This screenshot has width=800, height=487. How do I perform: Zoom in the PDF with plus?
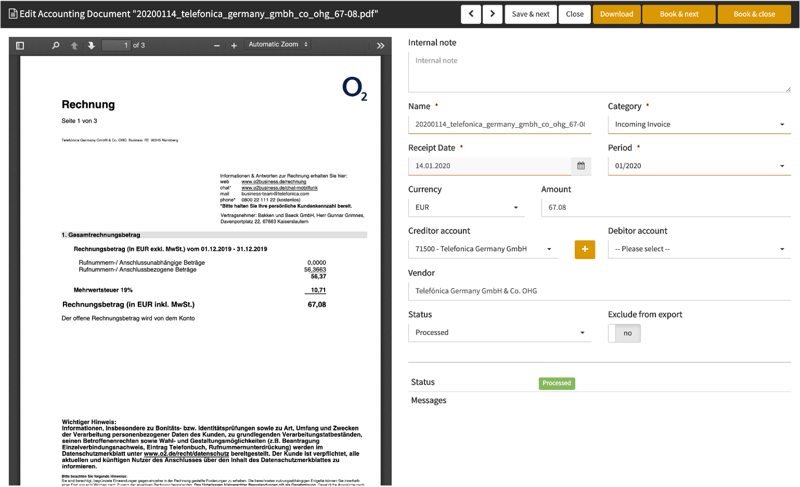234,45
